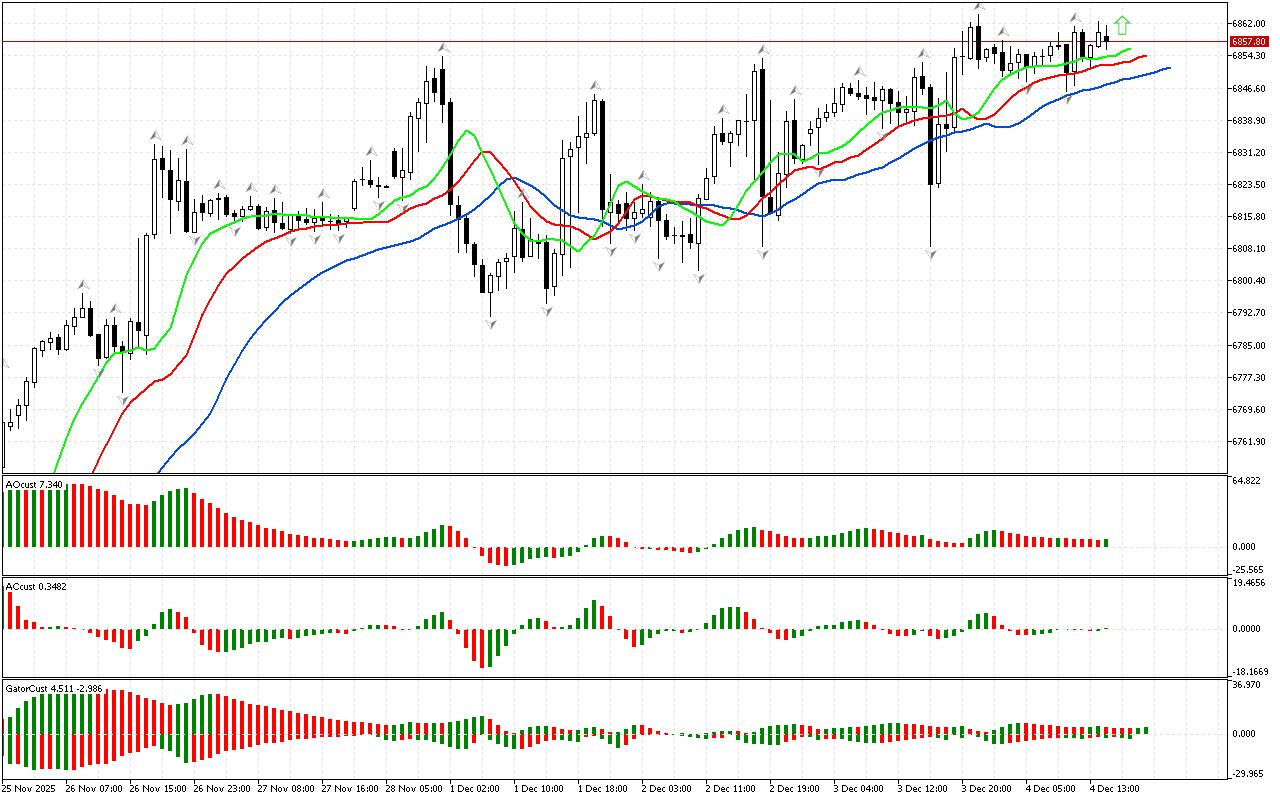Click the ACcust 0.3482 indicator label
Image resolution: width=1280 pixels, height=800 pixels.
coord(36,585)
